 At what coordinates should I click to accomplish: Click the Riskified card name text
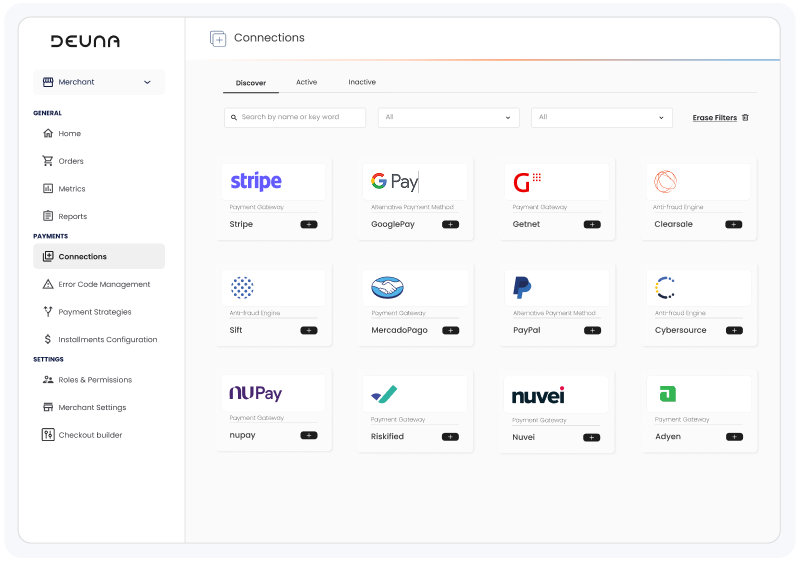point(387,436)
